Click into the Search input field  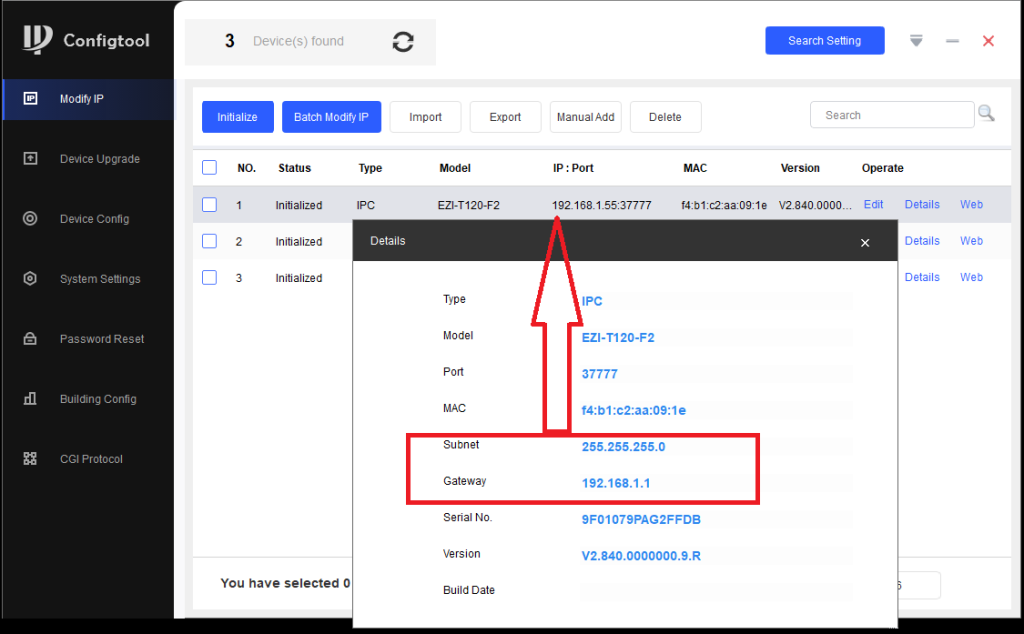[x=890, y=115]
